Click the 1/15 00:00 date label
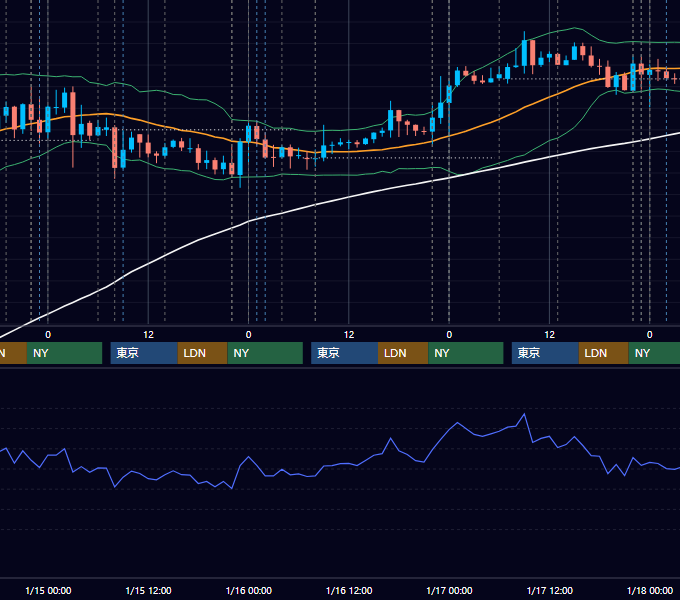 tap(48, 590)
